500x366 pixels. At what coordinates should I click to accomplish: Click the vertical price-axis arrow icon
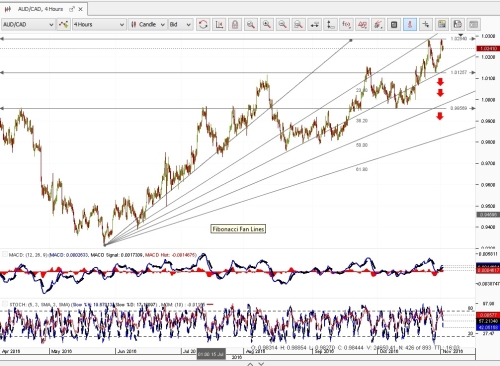click(330, 24)
